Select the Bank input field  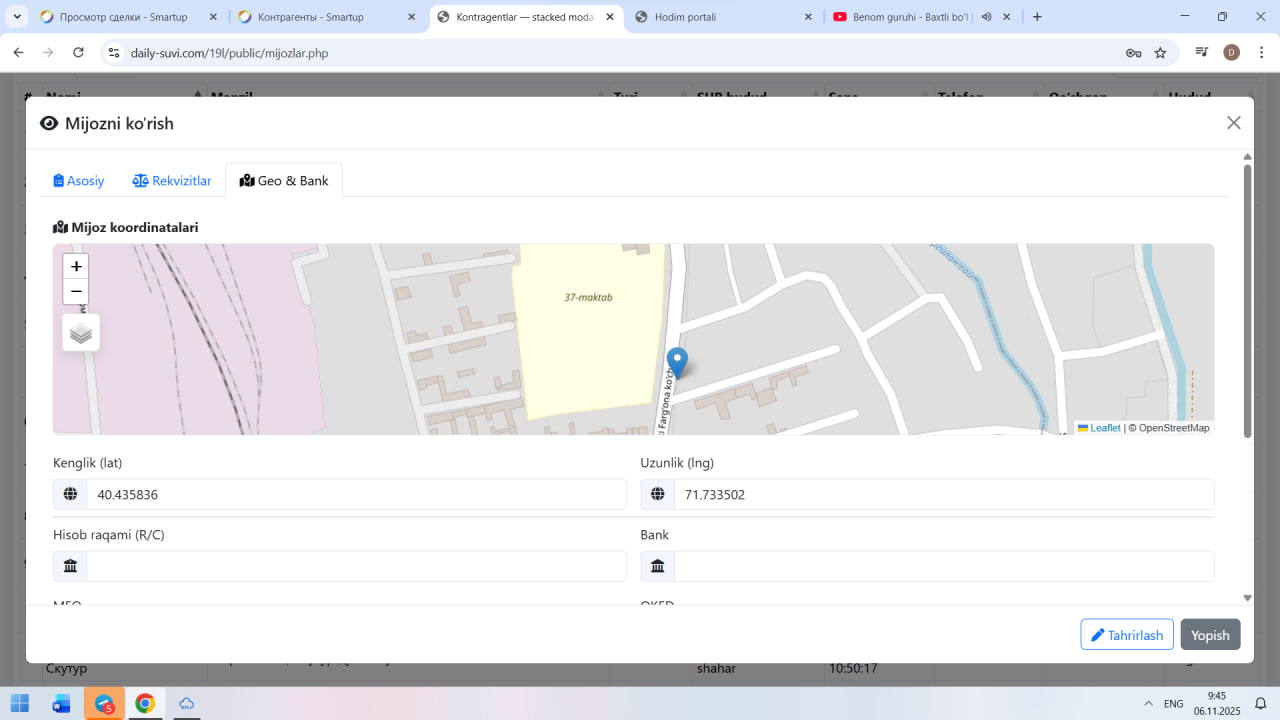[x=943, y=566]
